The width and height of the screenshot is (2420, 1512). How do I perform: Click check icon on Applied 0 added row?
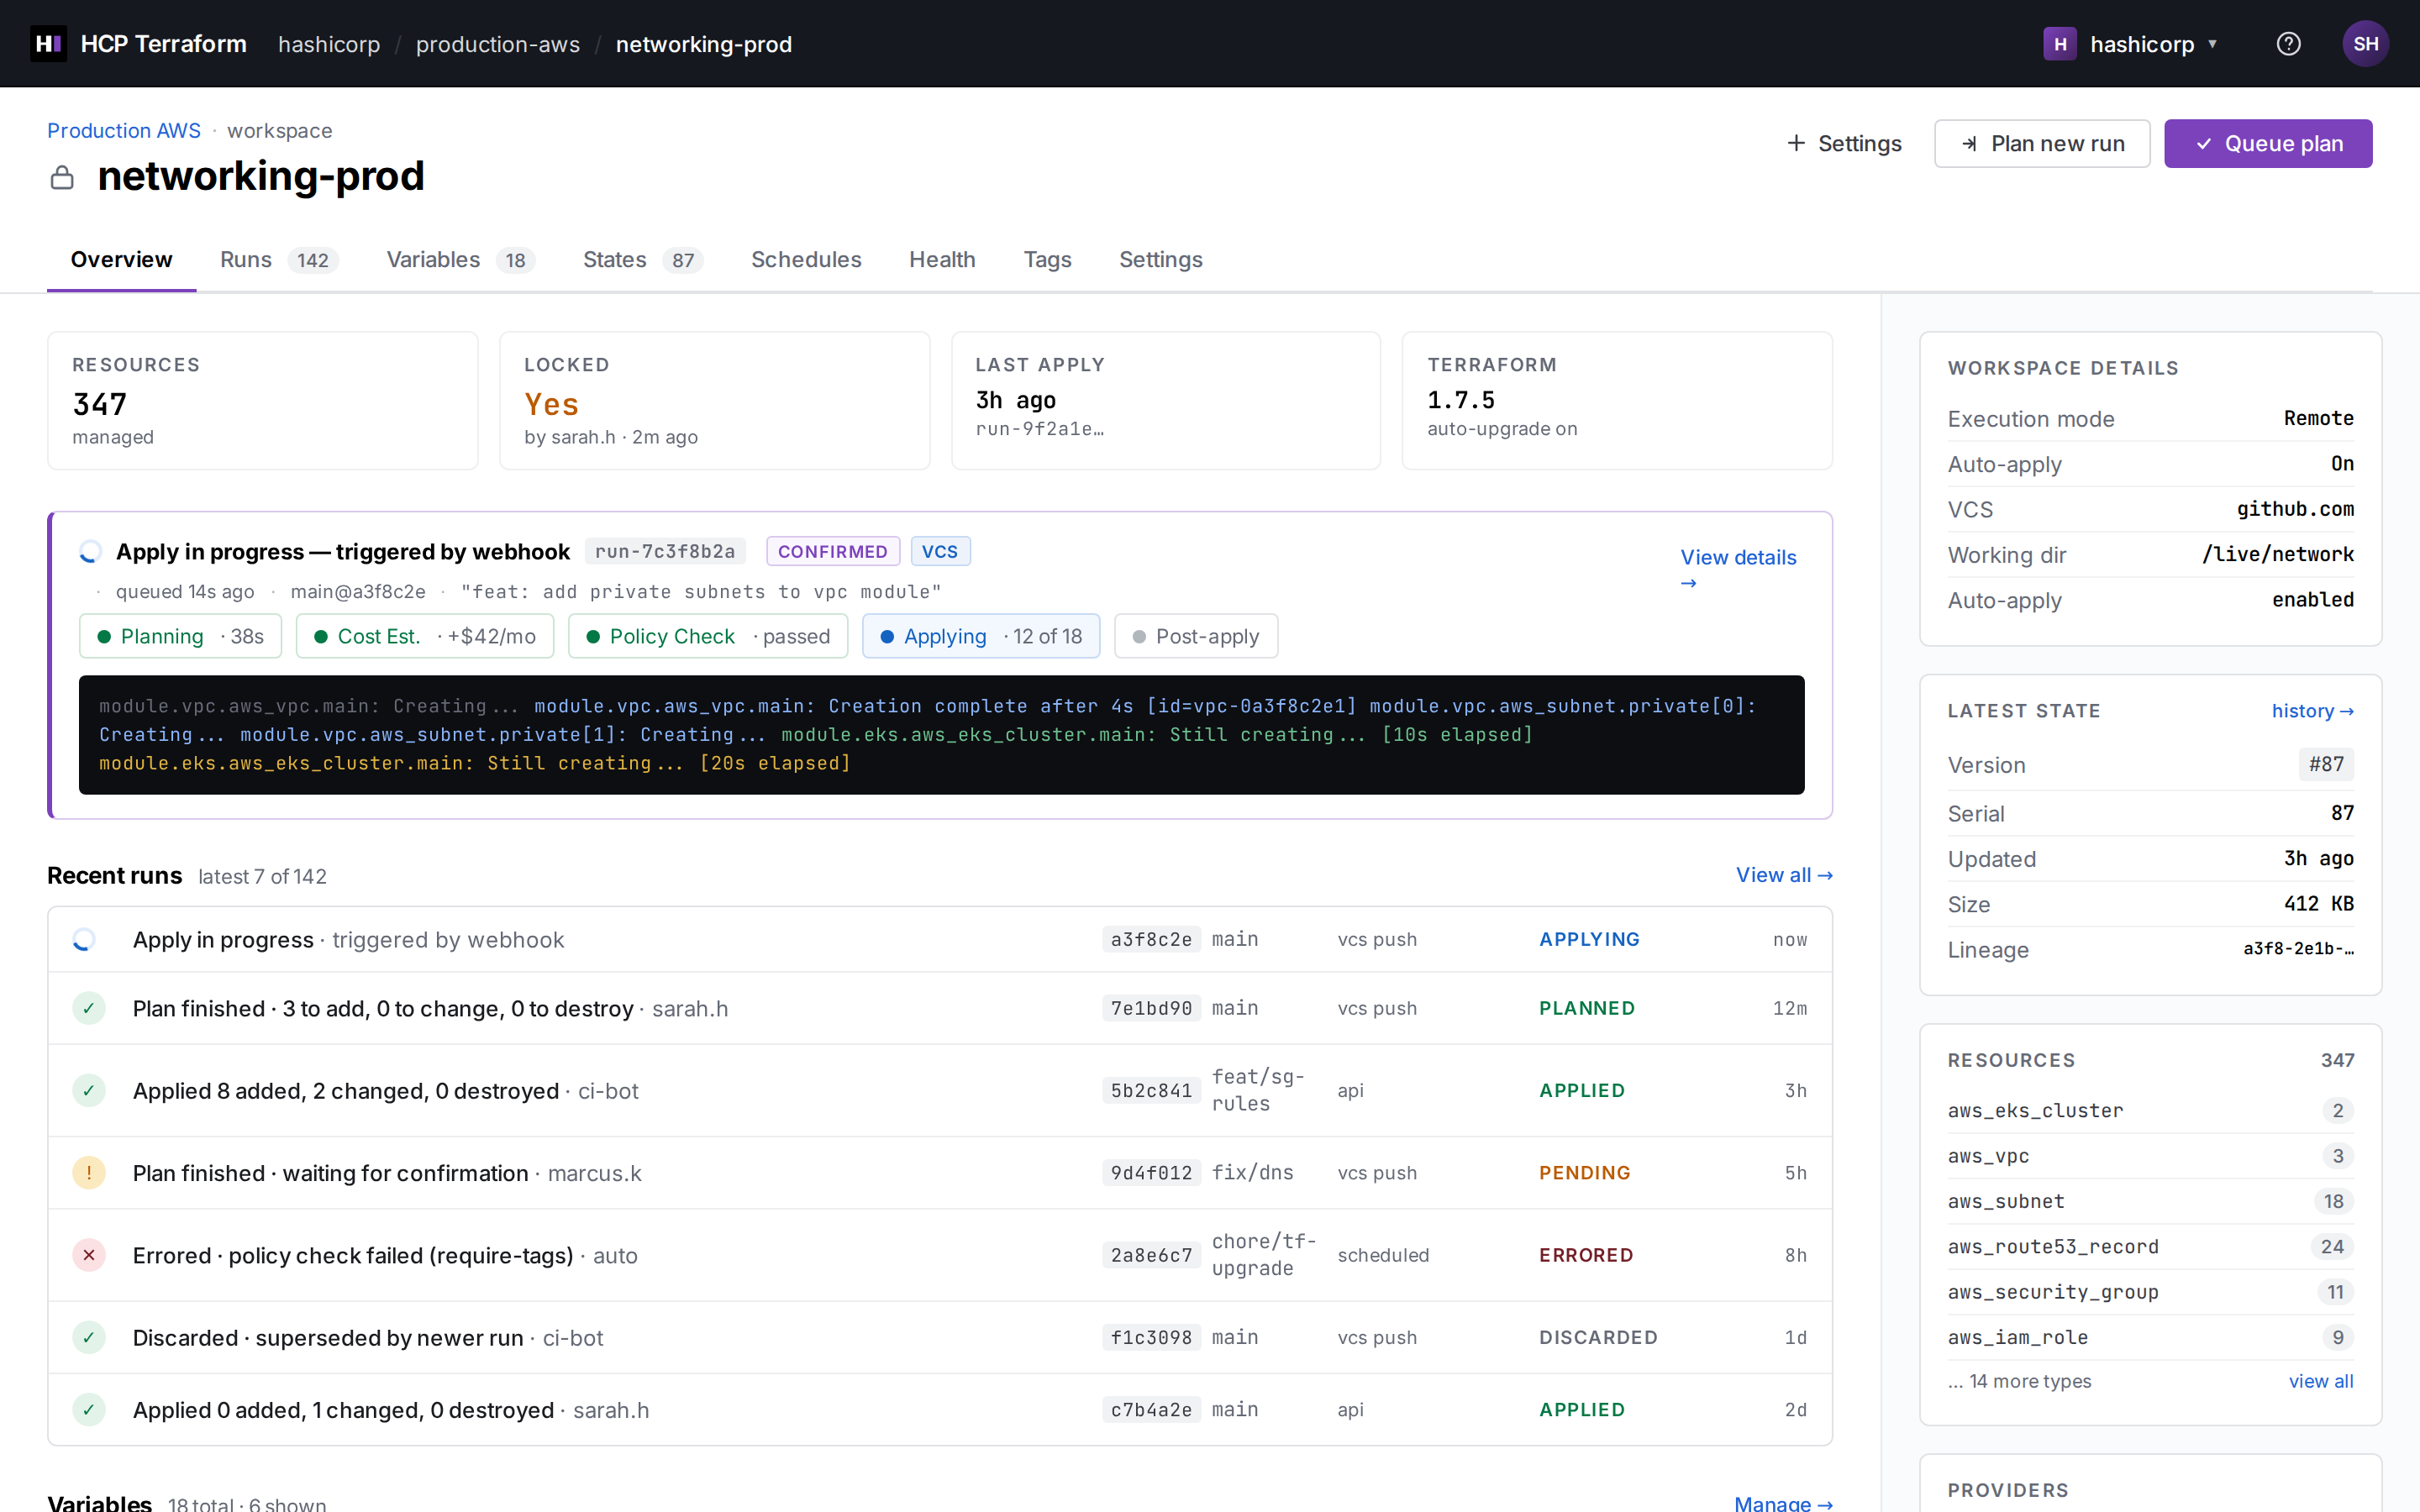tap(89, 1409)
